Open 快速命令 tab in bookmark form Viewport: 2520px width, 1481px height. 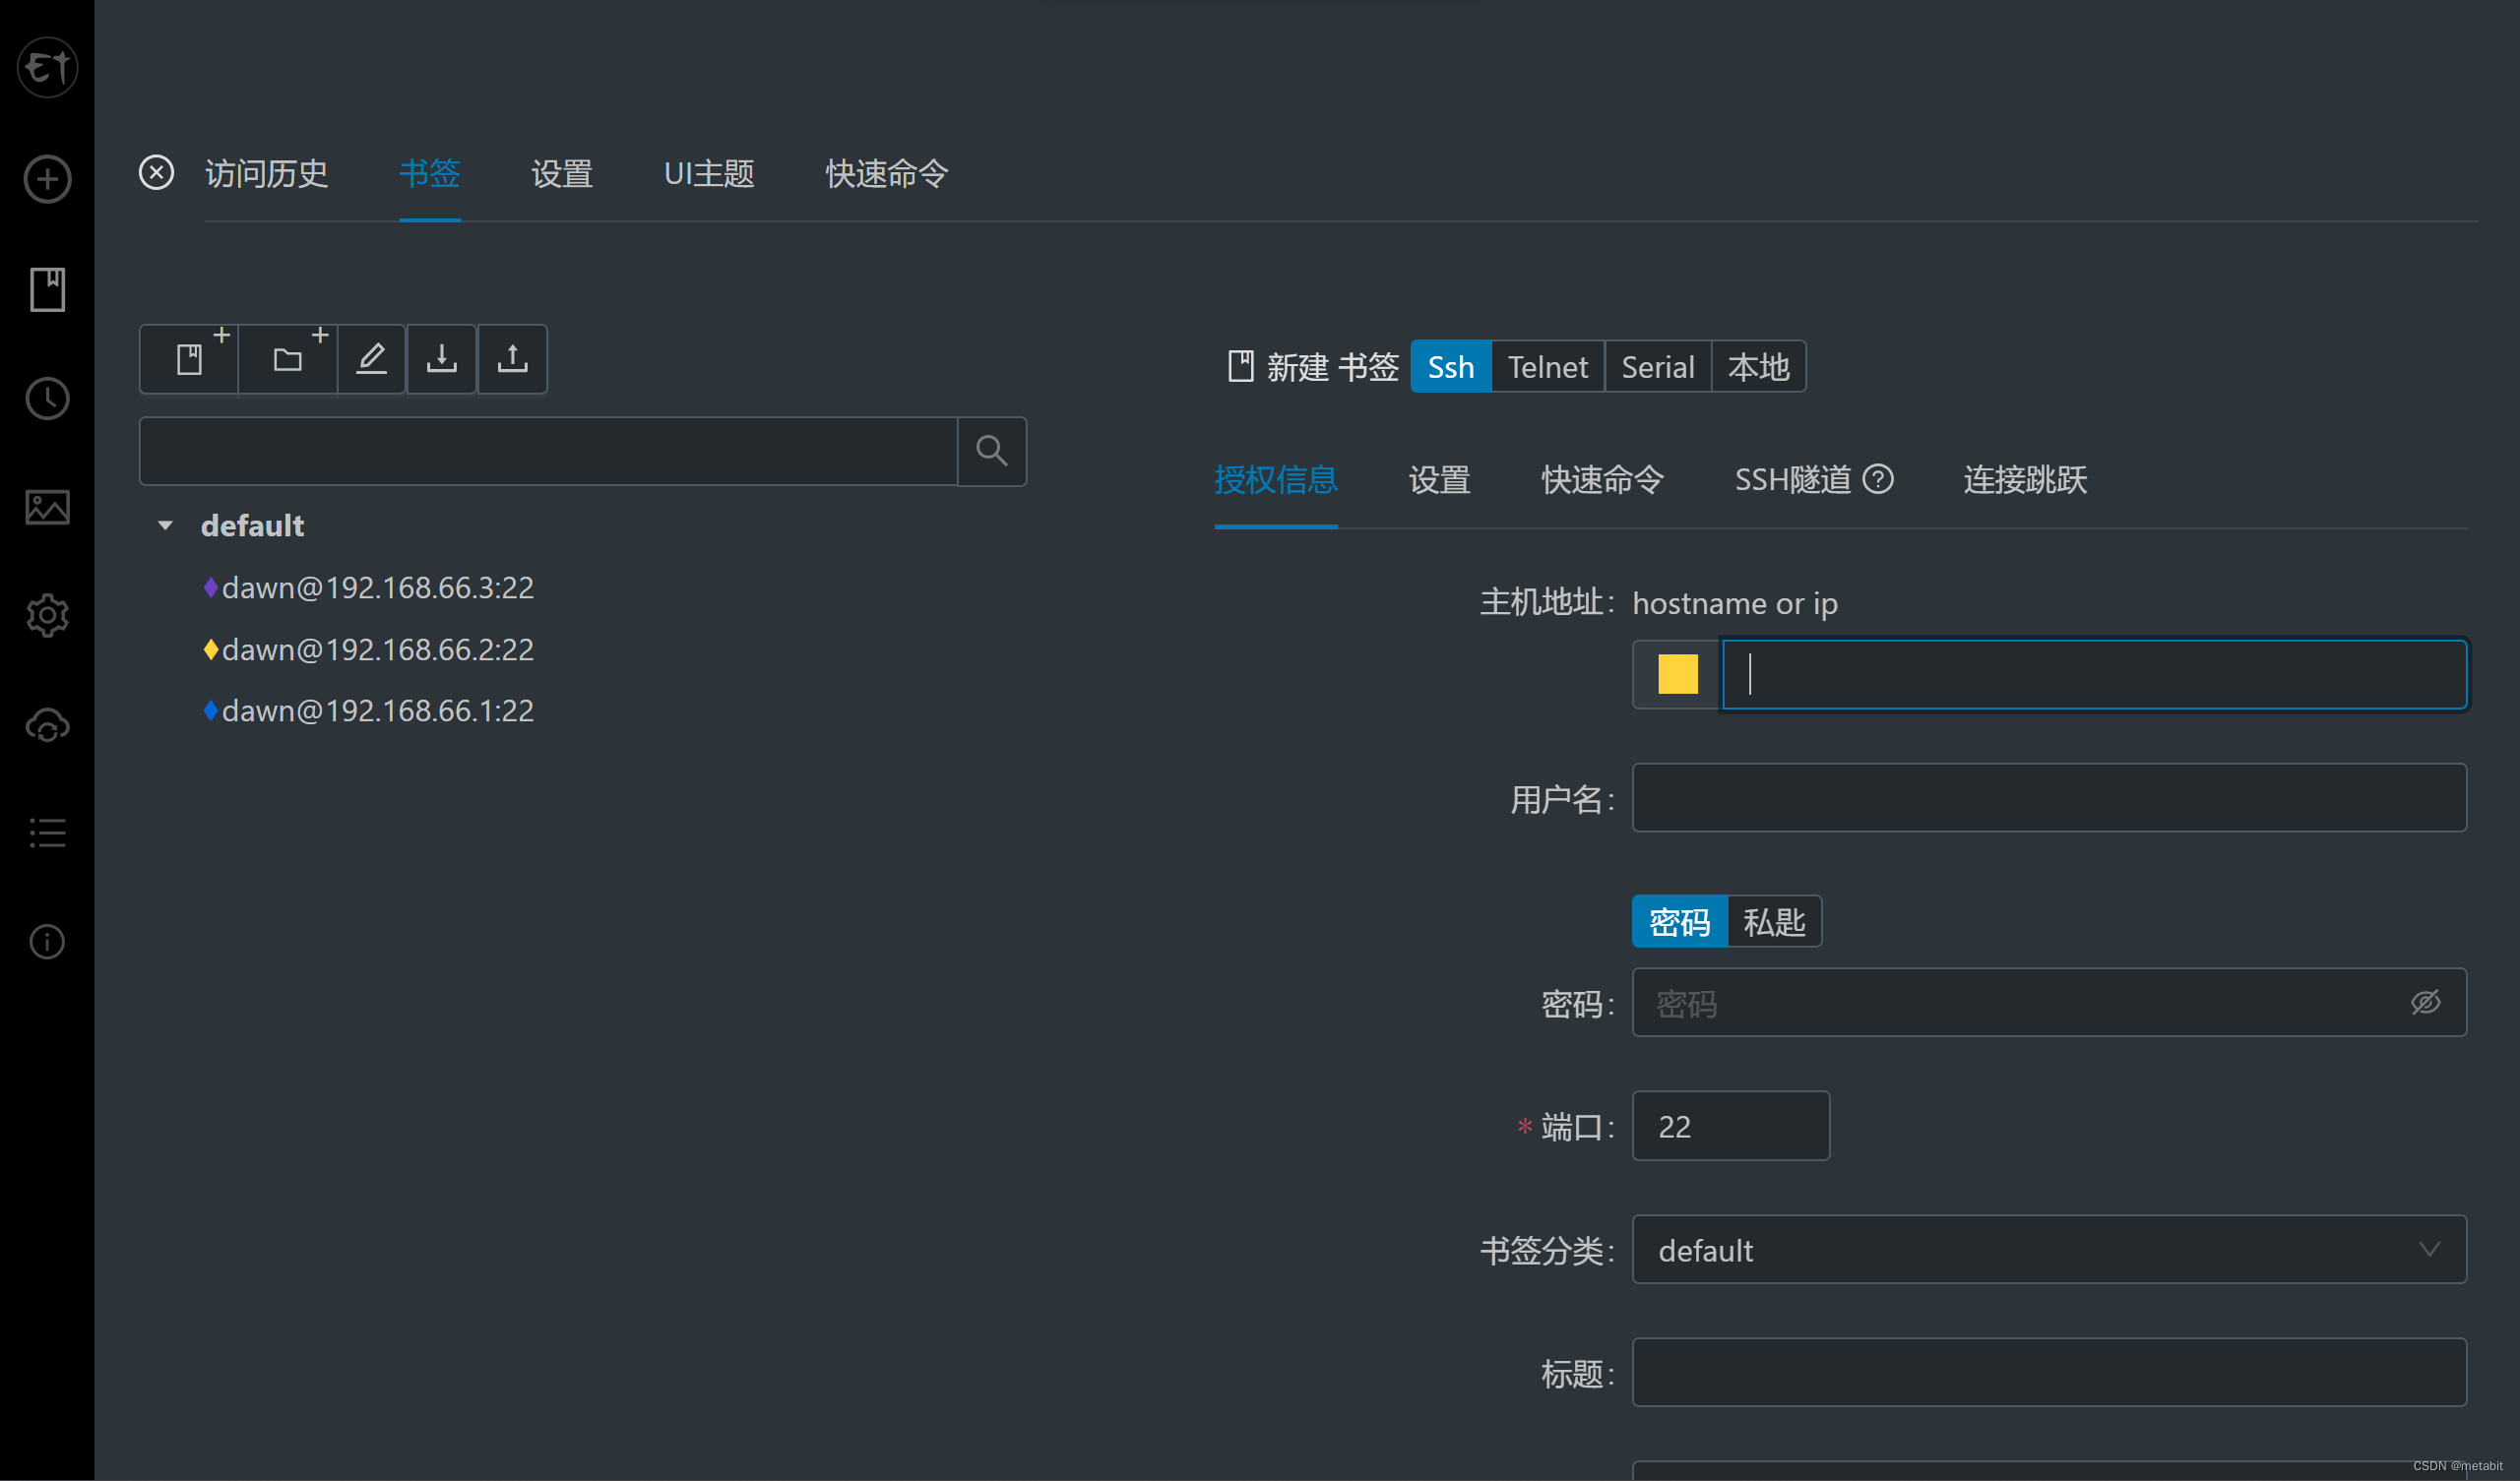point(1602,480)
